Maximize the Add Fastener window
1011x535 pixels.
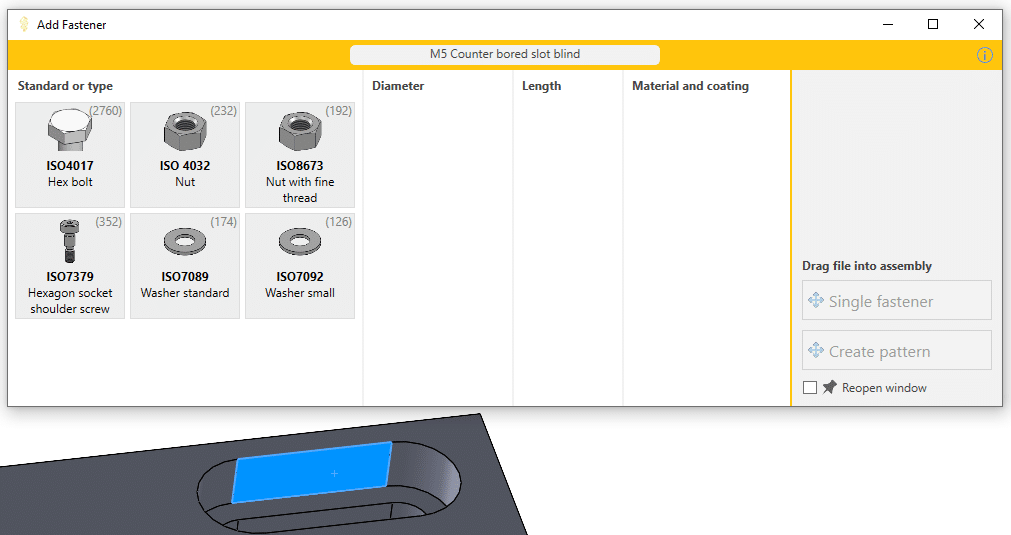coord(933,25)
